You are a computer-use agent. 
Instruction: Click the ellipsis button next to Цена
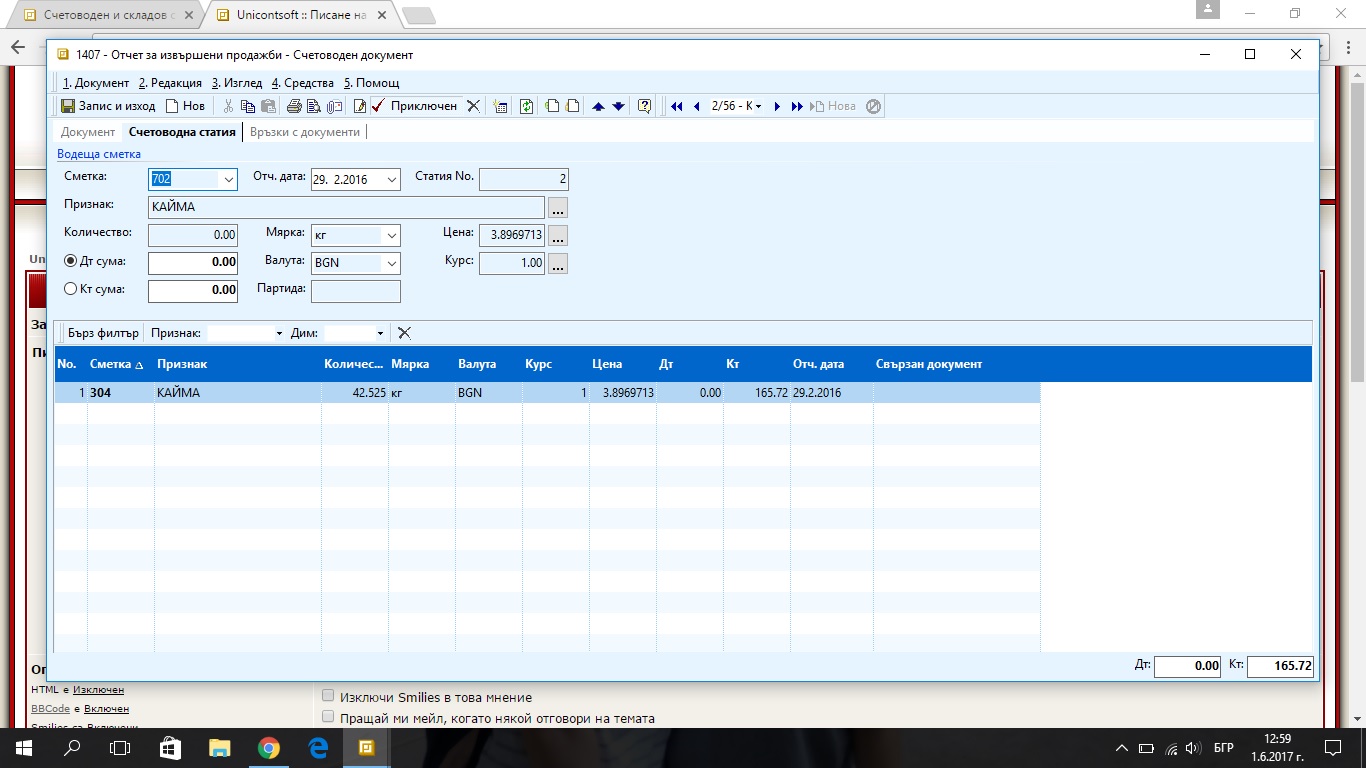tap(558, 236)
